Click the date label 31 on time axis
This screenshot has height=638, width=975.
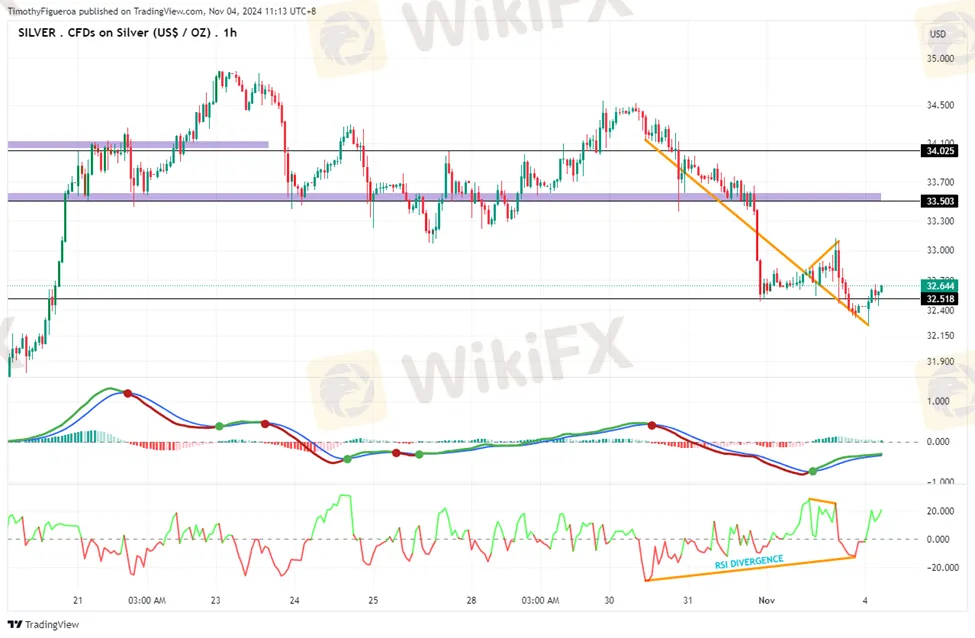pyautogui.click(x=687, y=600)
